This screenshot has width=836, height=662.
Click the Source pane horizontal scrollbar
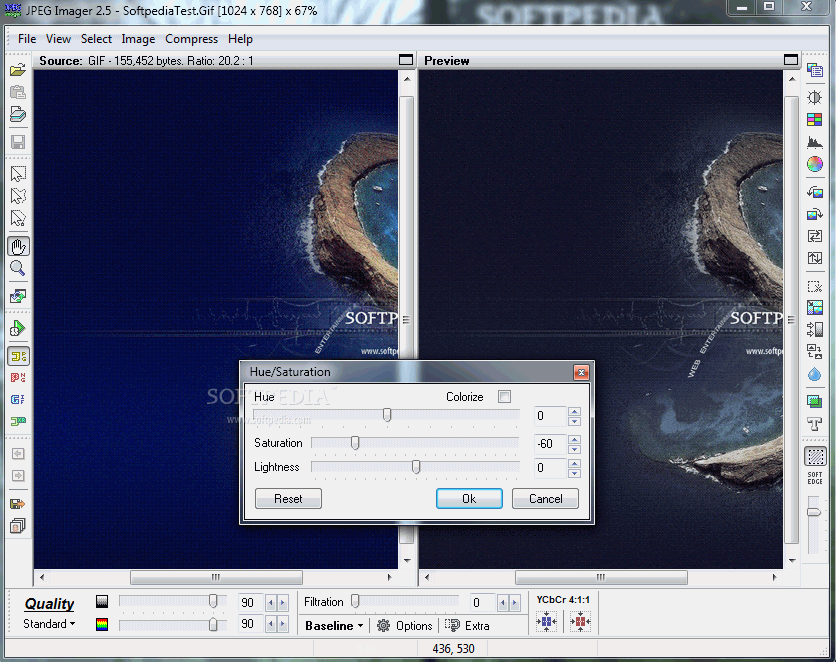(x=216, y=577)
